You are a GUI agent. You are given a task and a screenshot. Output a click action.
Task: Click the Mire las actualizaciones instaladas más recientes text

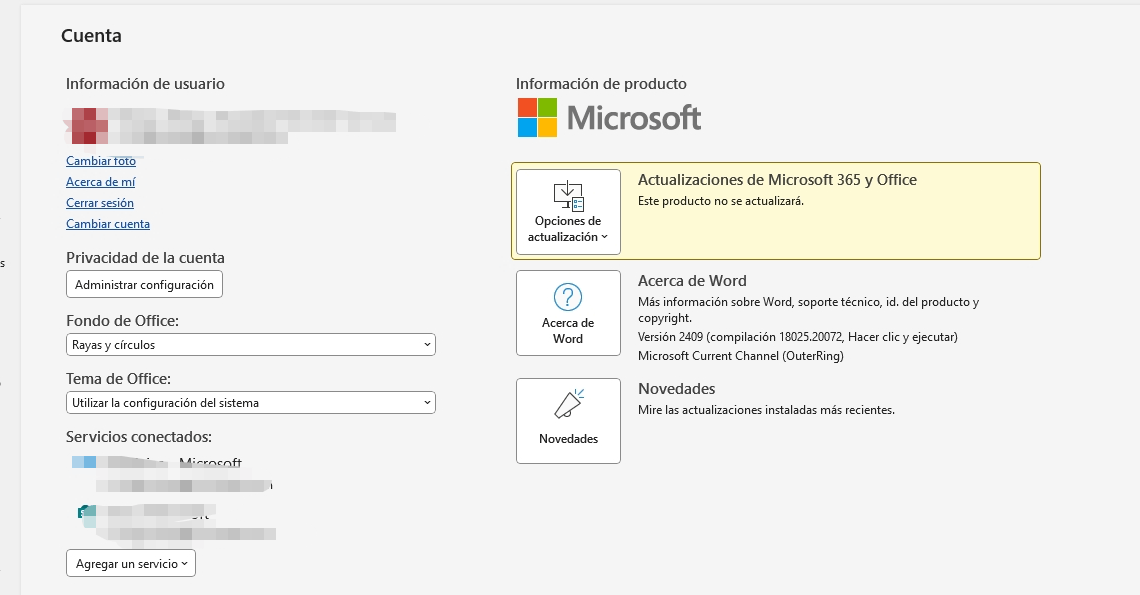tap(766, 410)
